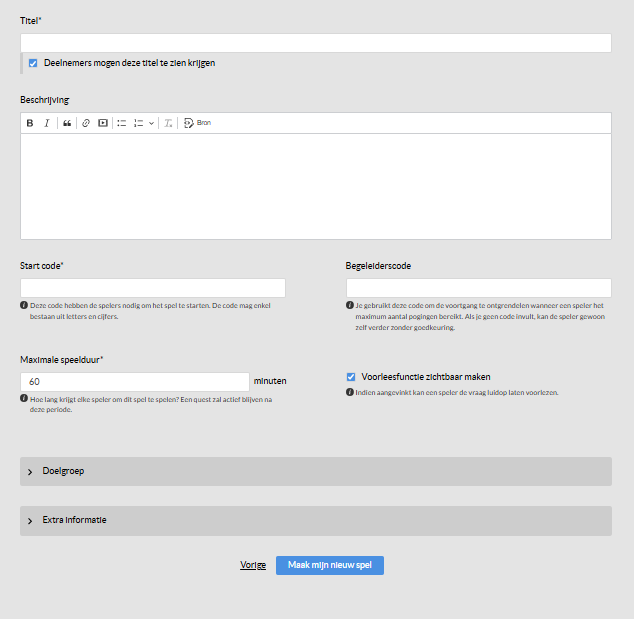
Task: Click the Begeleiderscode input field
Action: click(x=478, y=288)
